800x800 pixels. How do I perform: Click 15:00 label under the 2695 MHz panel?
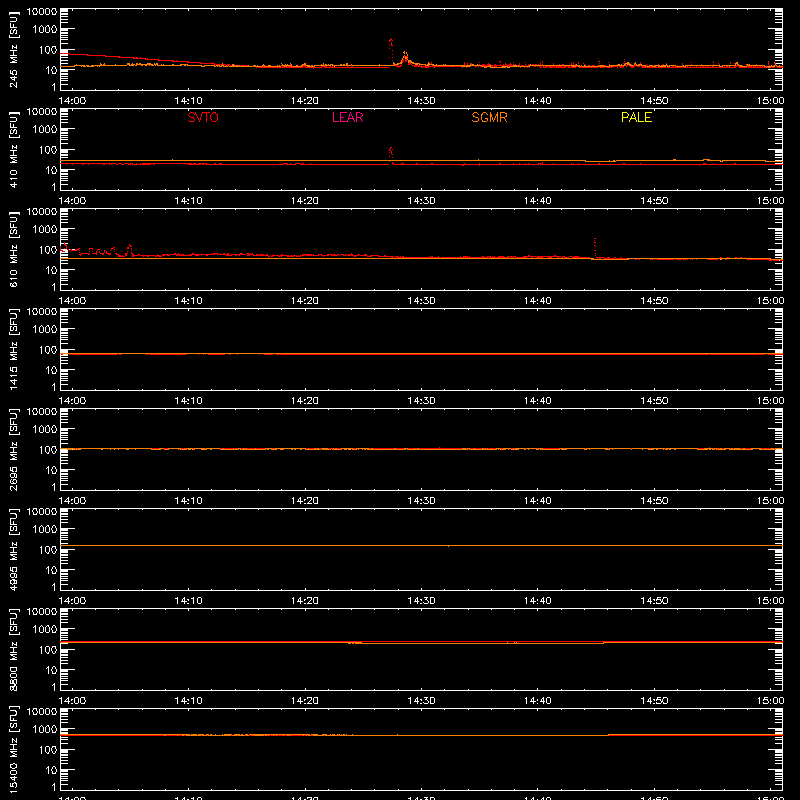770,501
